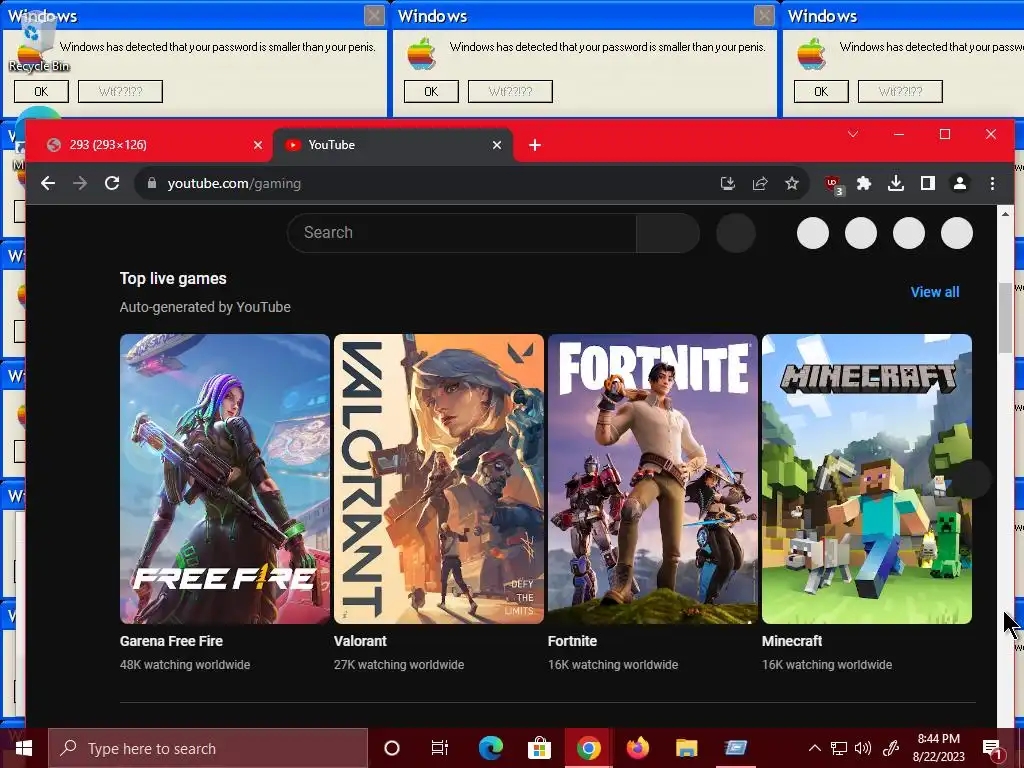Viewport: 1024px width, 768px height.
Task: Click the YouTube search submit button
Action: click(667, 232)
